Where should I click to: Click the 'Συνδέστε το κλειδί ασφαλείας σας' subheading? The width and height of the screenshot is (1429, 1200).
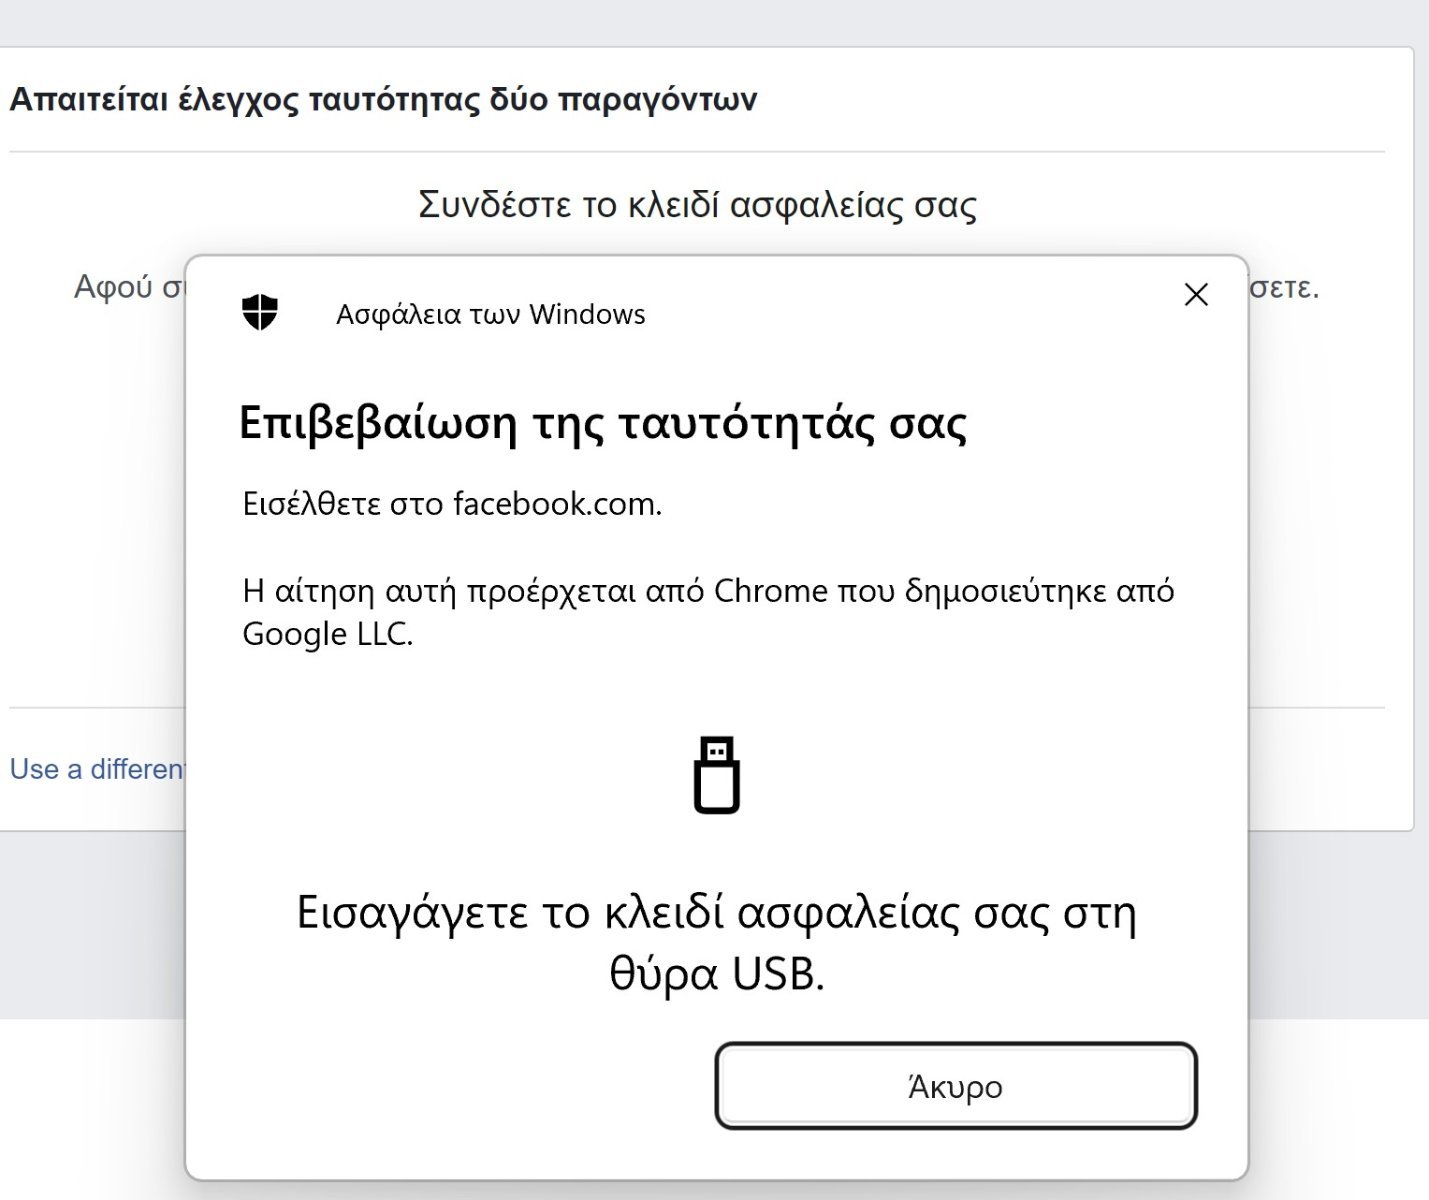coord(697,204)
